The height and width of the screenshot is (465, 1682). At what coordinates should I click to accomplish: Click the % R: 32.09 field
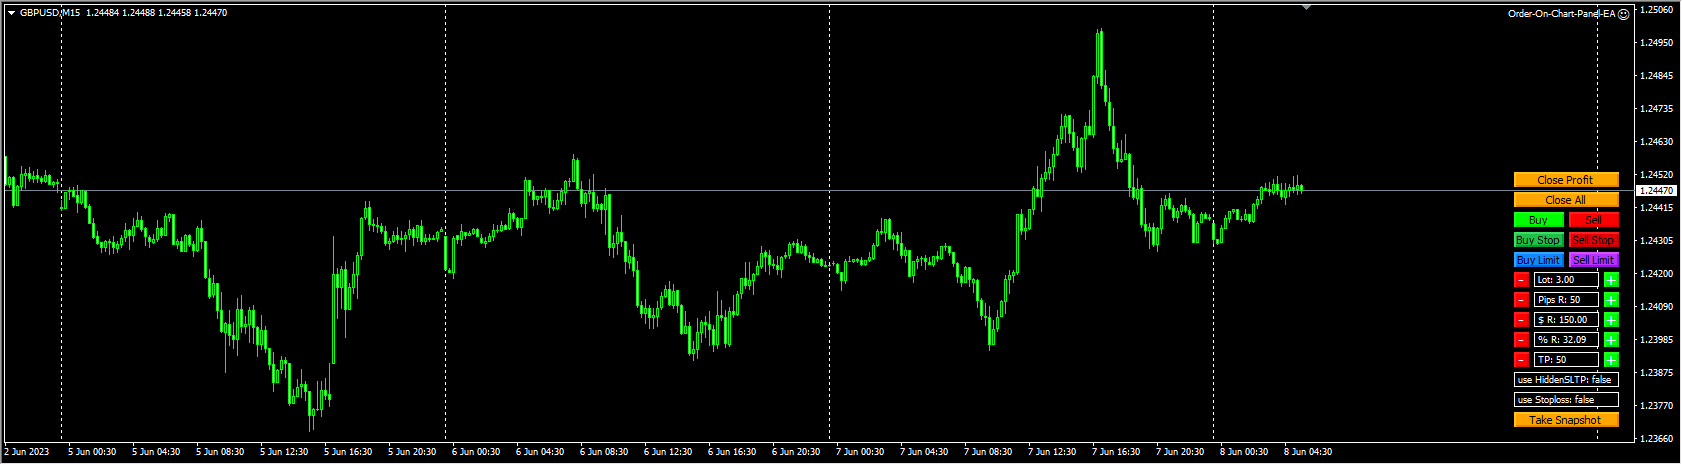click(1566, 340)
